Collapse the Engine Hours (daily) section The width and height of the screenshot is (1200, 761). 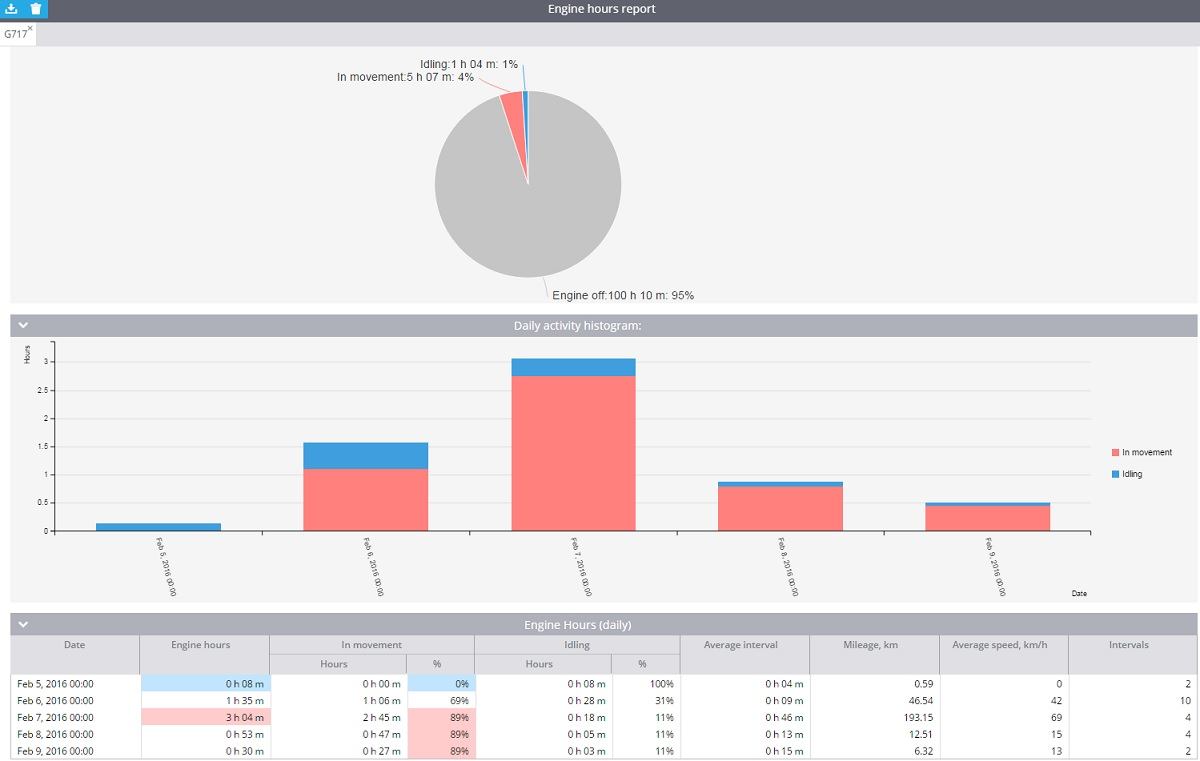pyautogui.click(x=23, y=624)
